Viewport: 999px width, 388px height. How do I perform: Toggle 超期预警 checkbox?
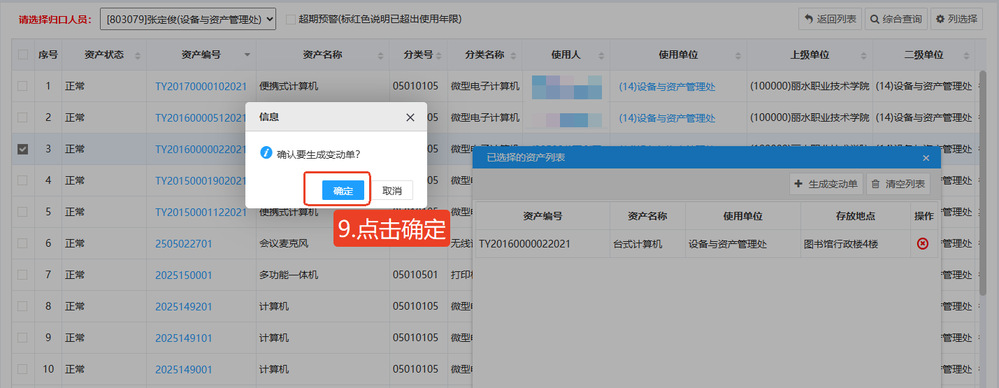[291, 19]
